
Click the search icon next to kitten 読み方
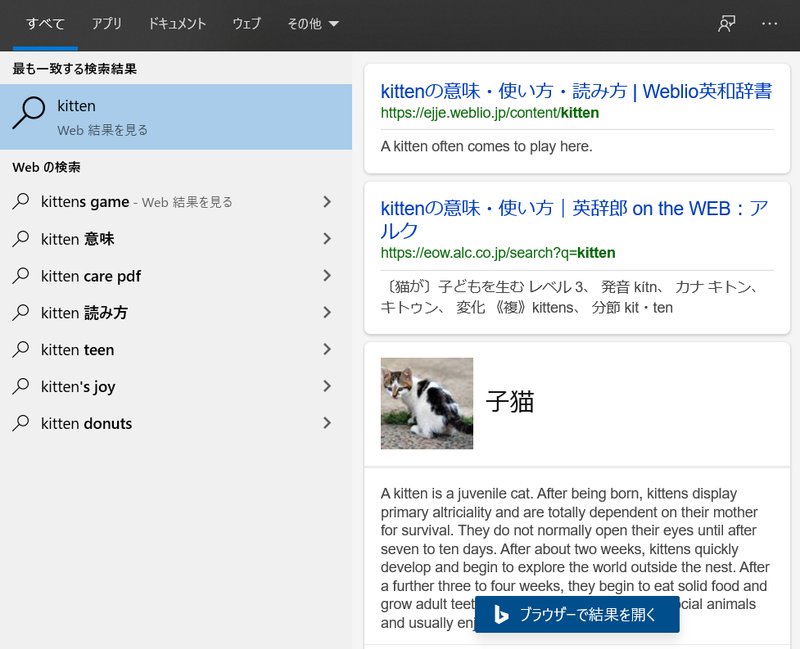point(21,312)
